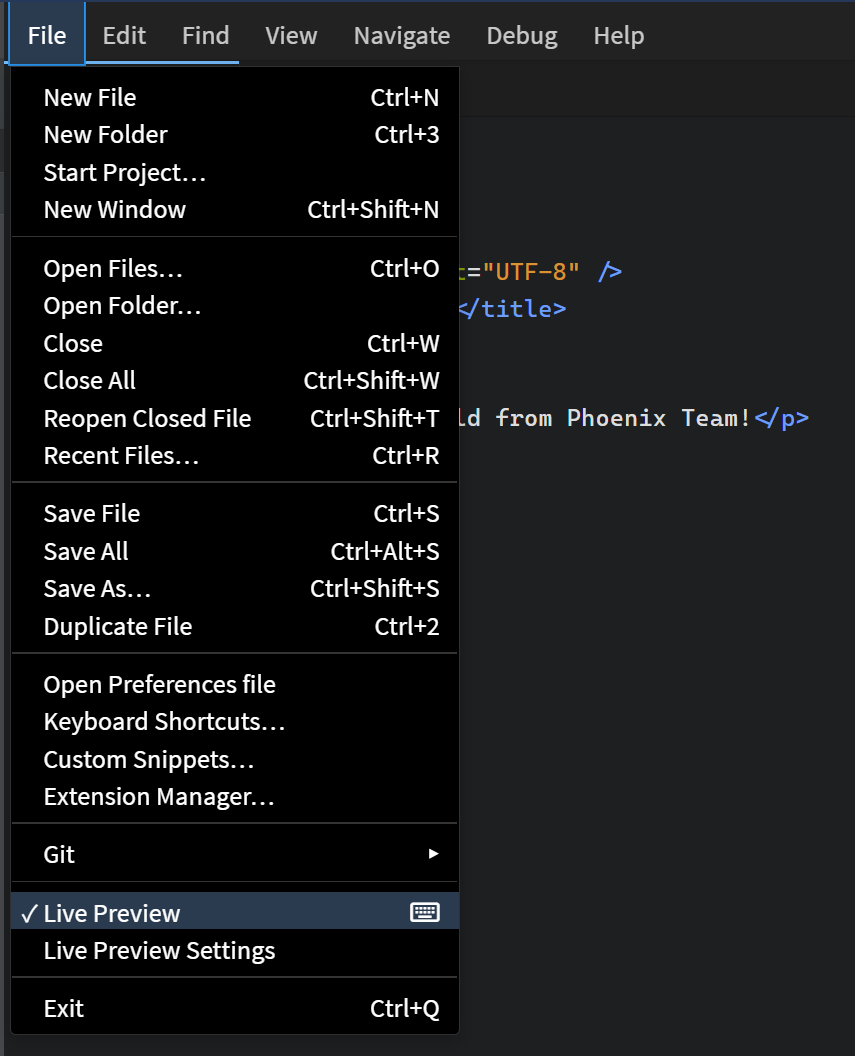Click the checkmark next to Live Preview
855x1056 pixels.
29,911
